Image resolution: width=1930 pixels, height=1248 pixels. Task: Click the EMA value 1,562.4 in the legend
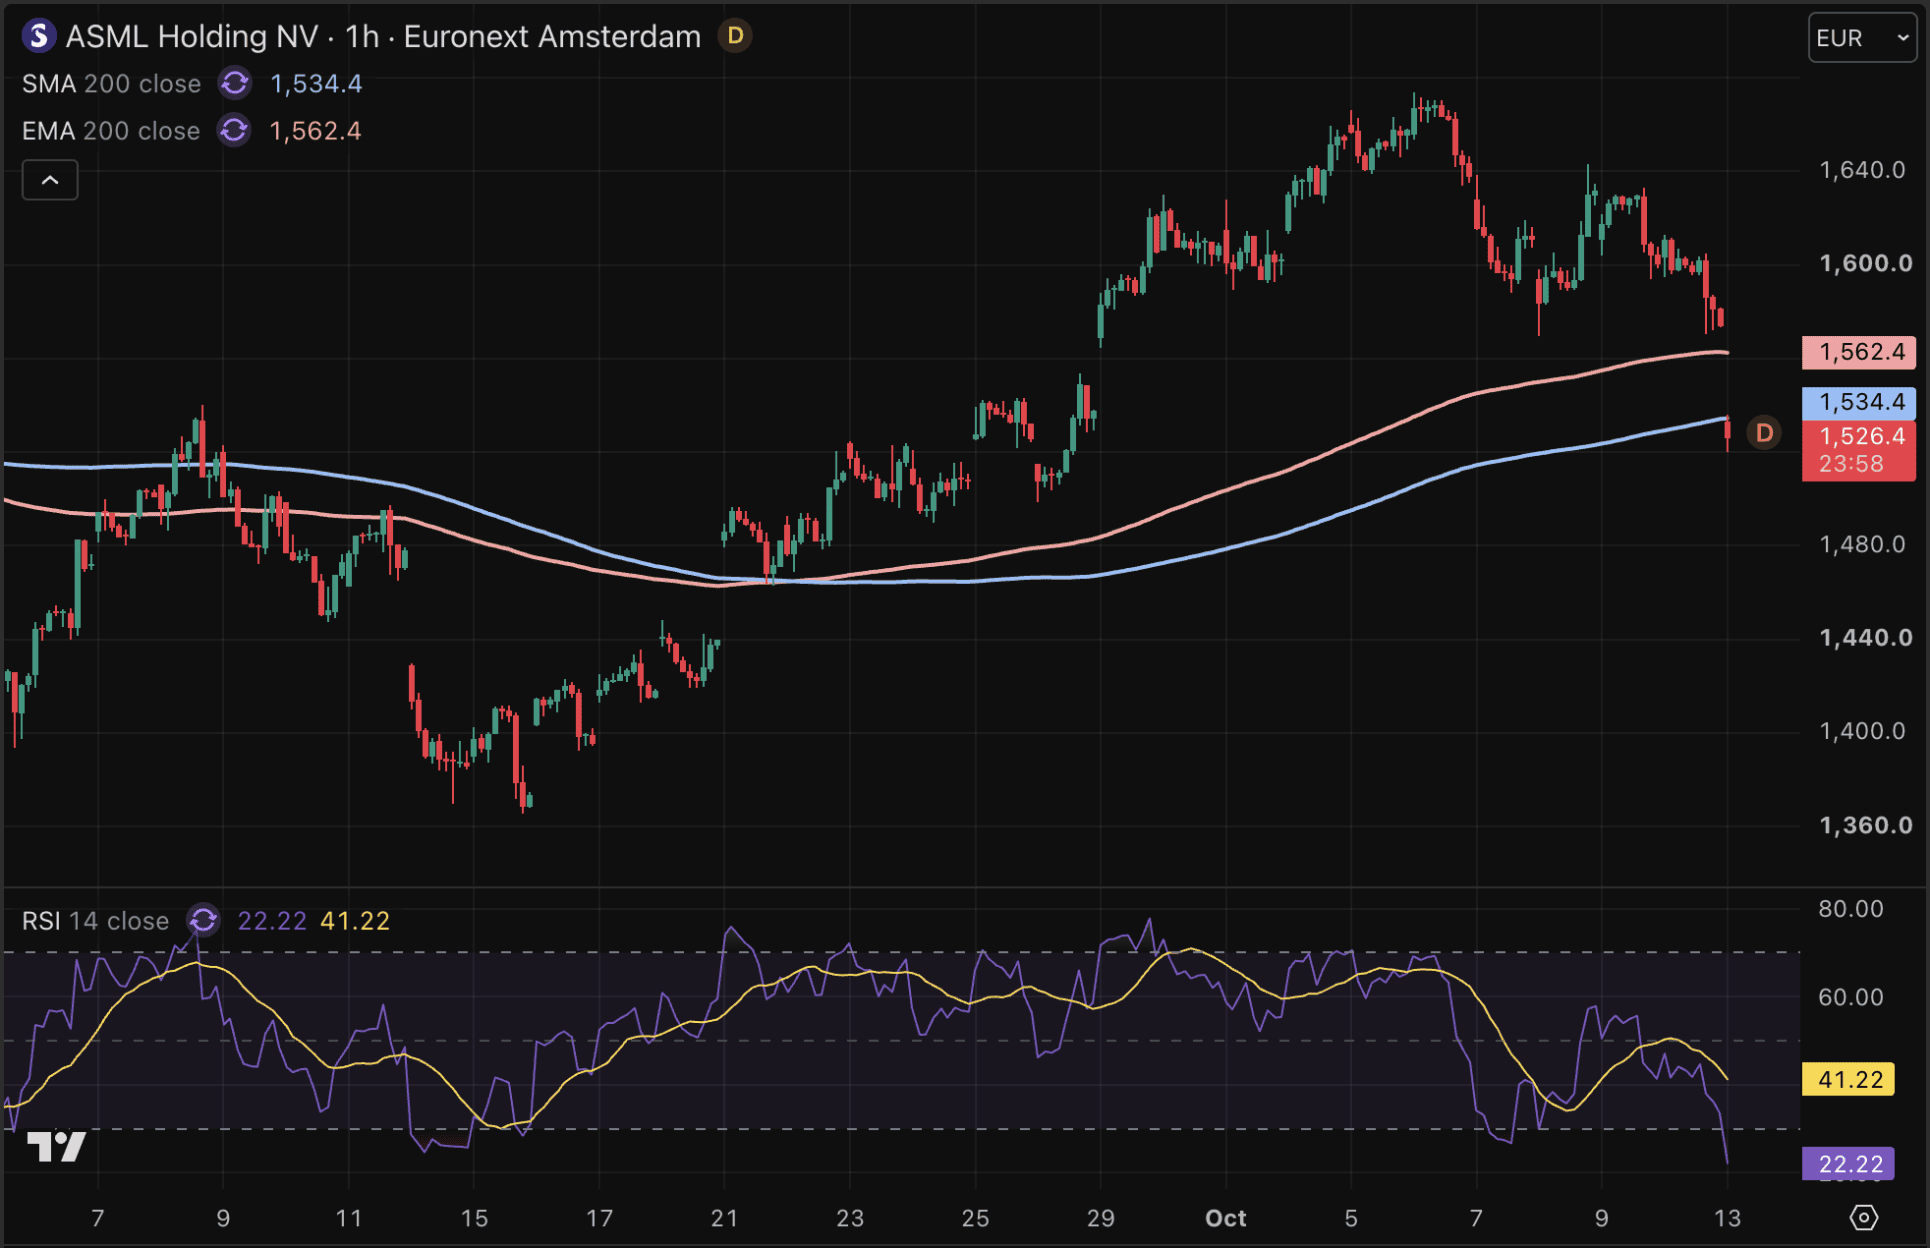point(315,131)
